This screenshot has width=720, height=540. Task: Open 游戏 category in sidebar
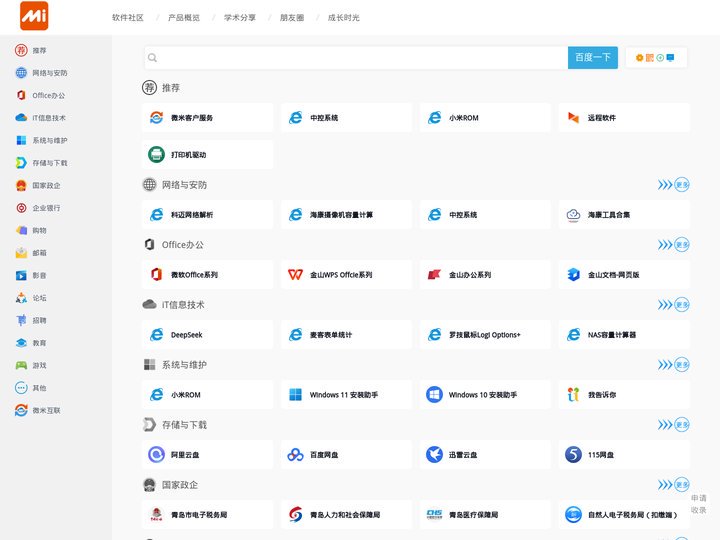pos(31,365)
